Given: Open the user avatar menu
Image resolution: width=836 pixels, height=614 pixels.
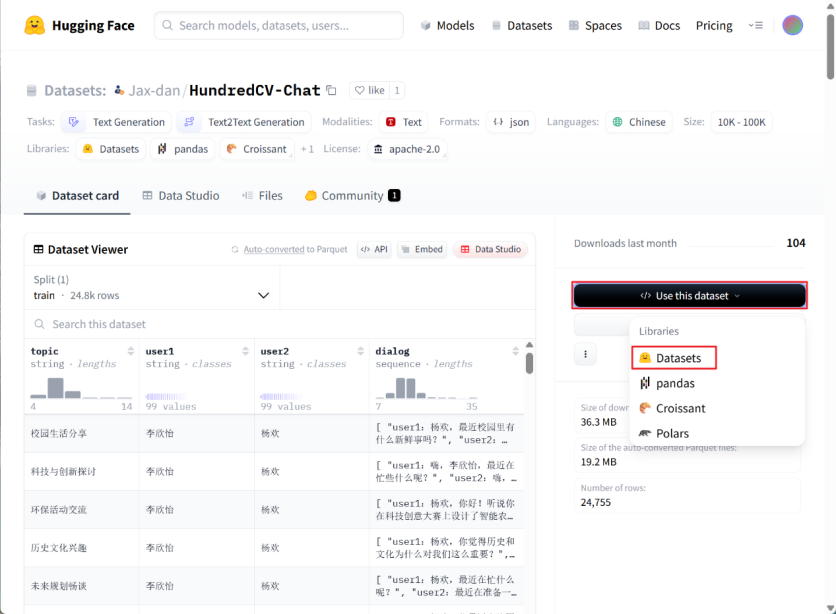Looking at the screenshot, I should point(792,25).
